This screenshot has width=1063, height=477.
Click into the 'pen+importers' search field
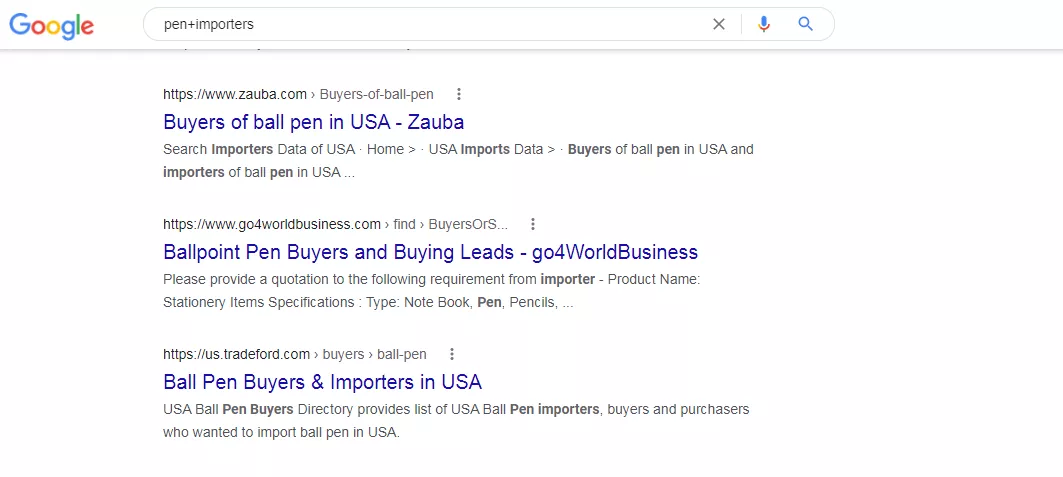(427, 24)
